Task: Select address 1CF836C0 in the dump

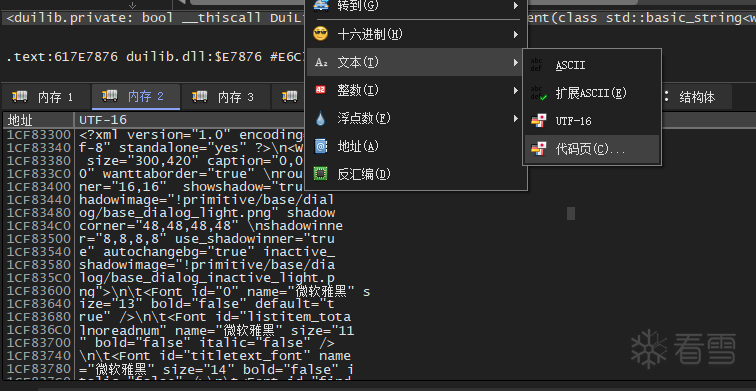Action: click(x=39, y=330)
